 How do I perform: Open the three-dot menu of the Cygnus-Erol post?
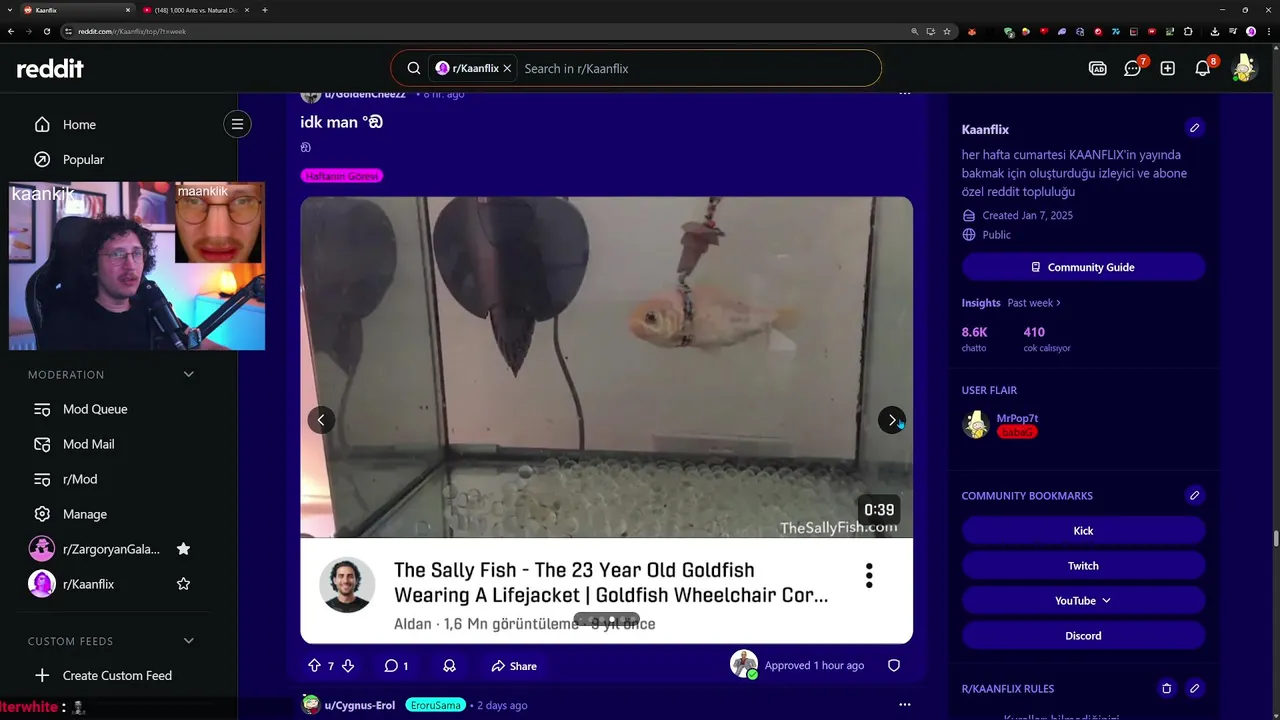[x=905, y=704]
